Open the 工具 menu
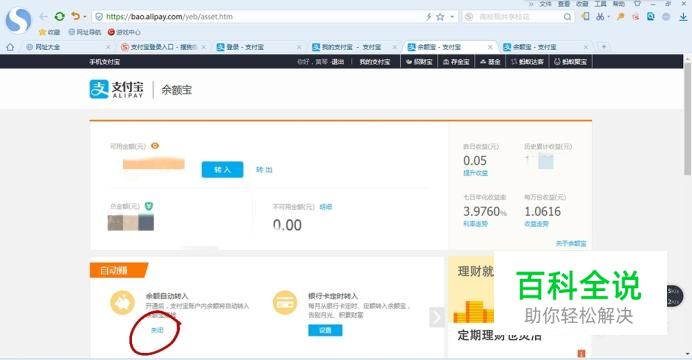Screen dimensions: 692x360 (600, 4)
